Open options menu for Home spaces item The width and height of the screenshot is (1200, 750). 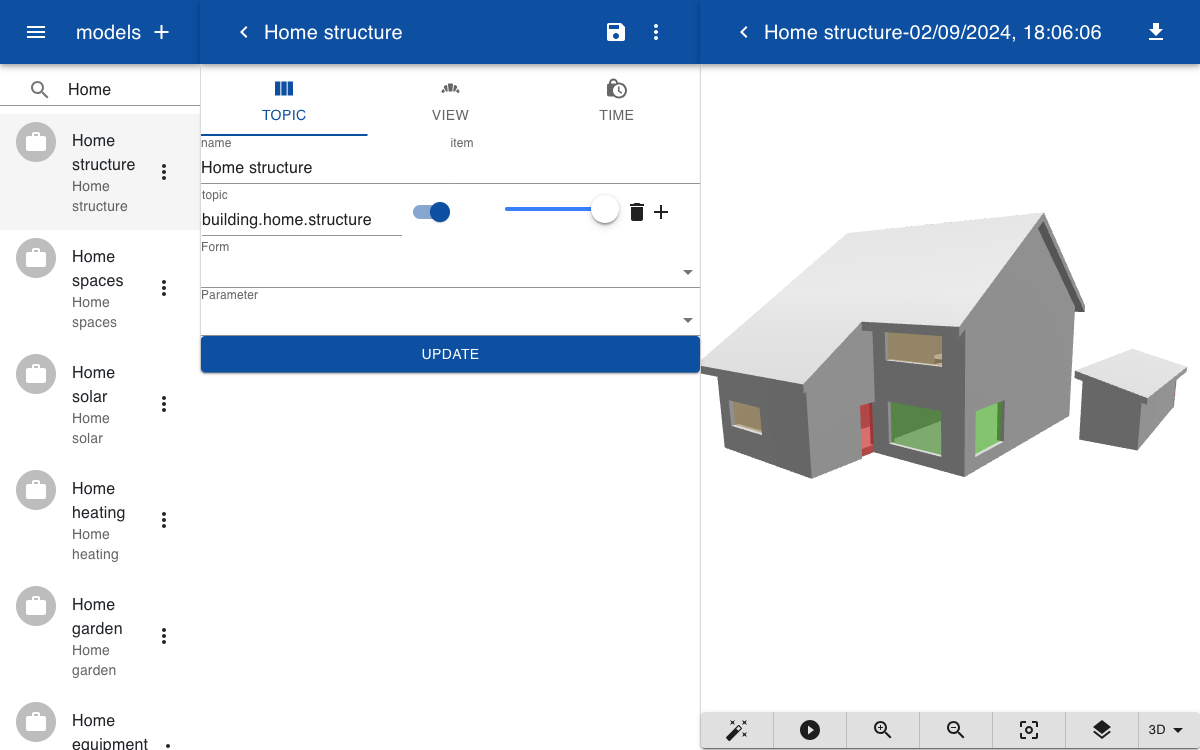[164, 289]
